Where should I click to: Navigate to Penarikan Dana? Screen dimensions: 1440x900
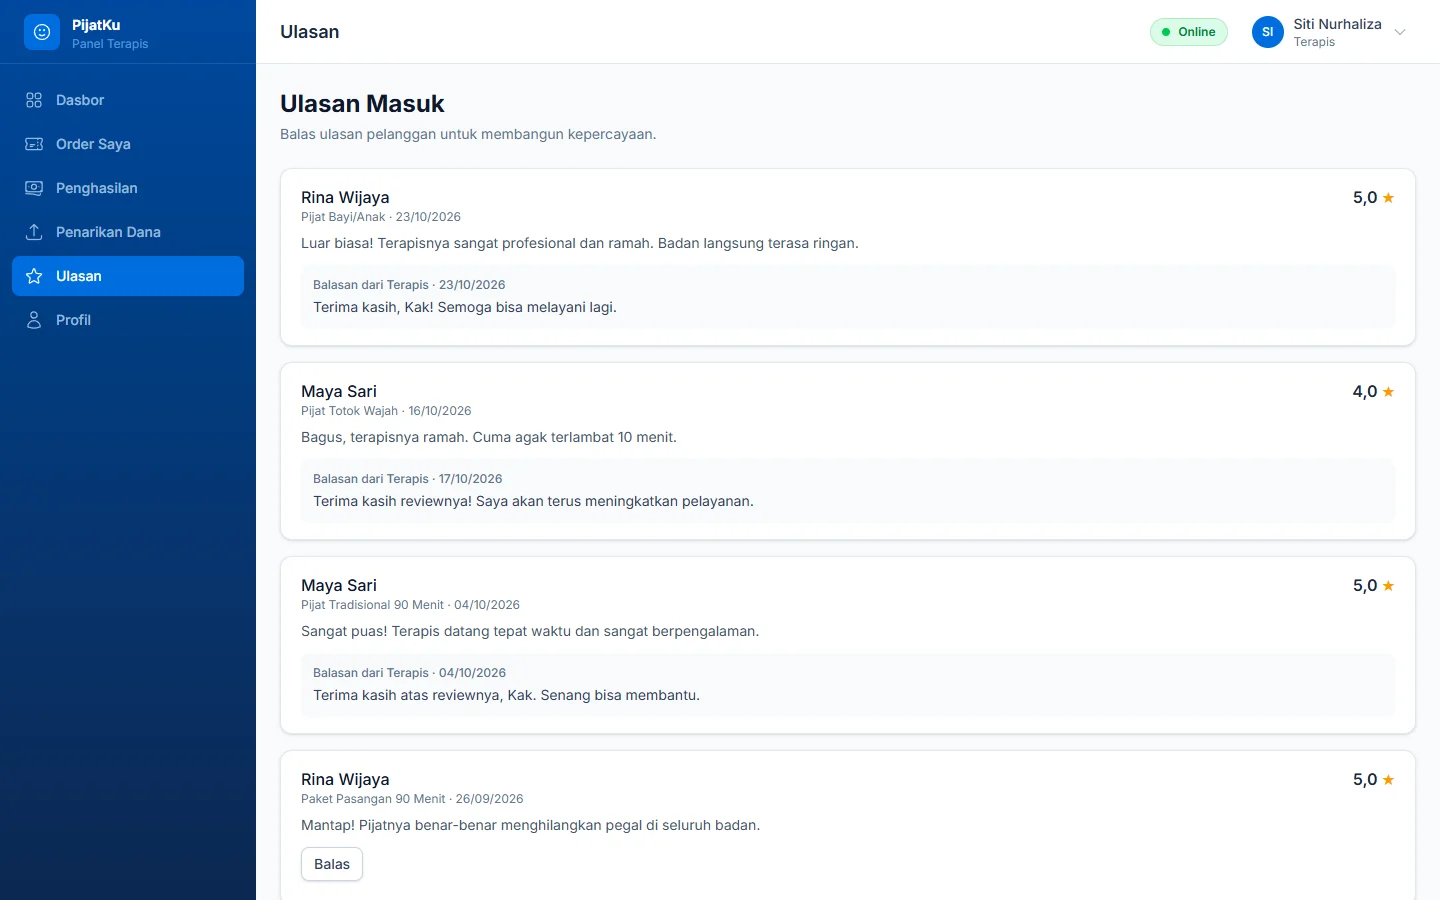click(128, 232)
